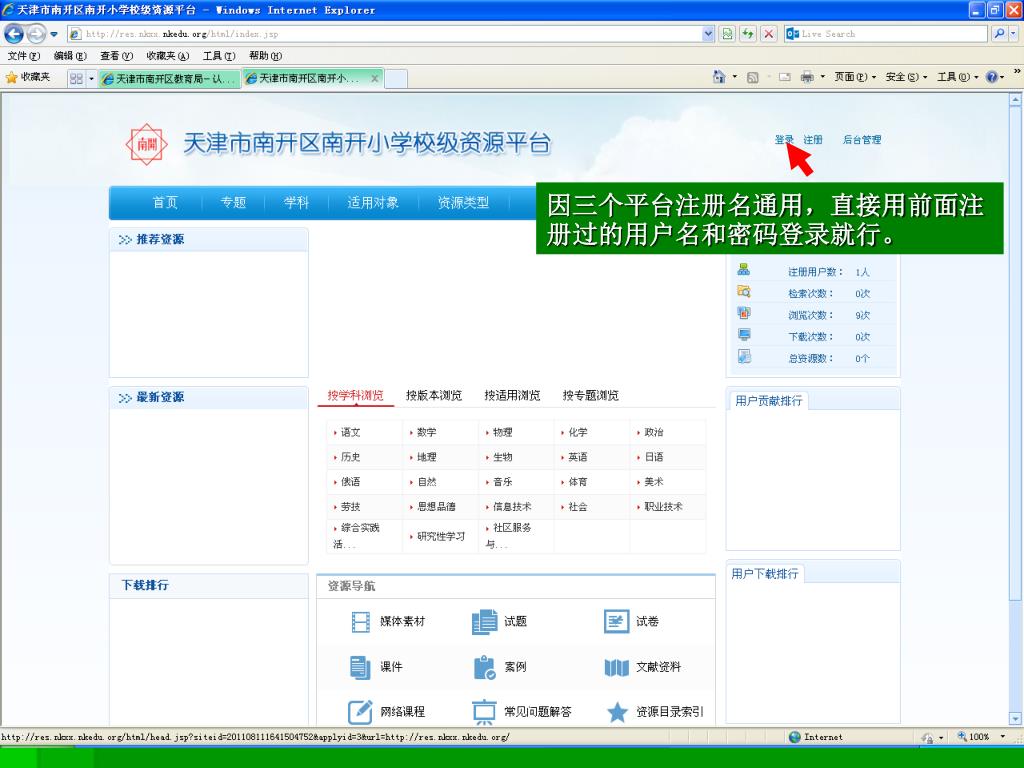Screen dimensions: 1024x768
Task: Switch to the 天津市南开区教育局 browser tab
Action: (170, 79)
